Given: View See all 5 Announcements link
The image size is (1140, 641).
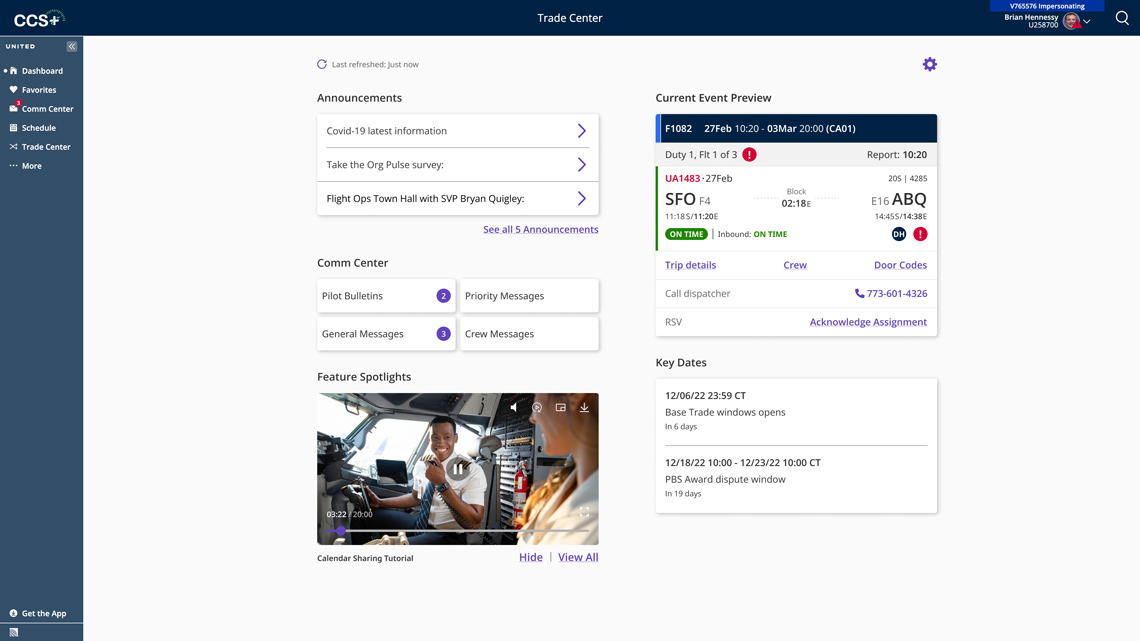Looking at the screenshot, I should 540,229.
